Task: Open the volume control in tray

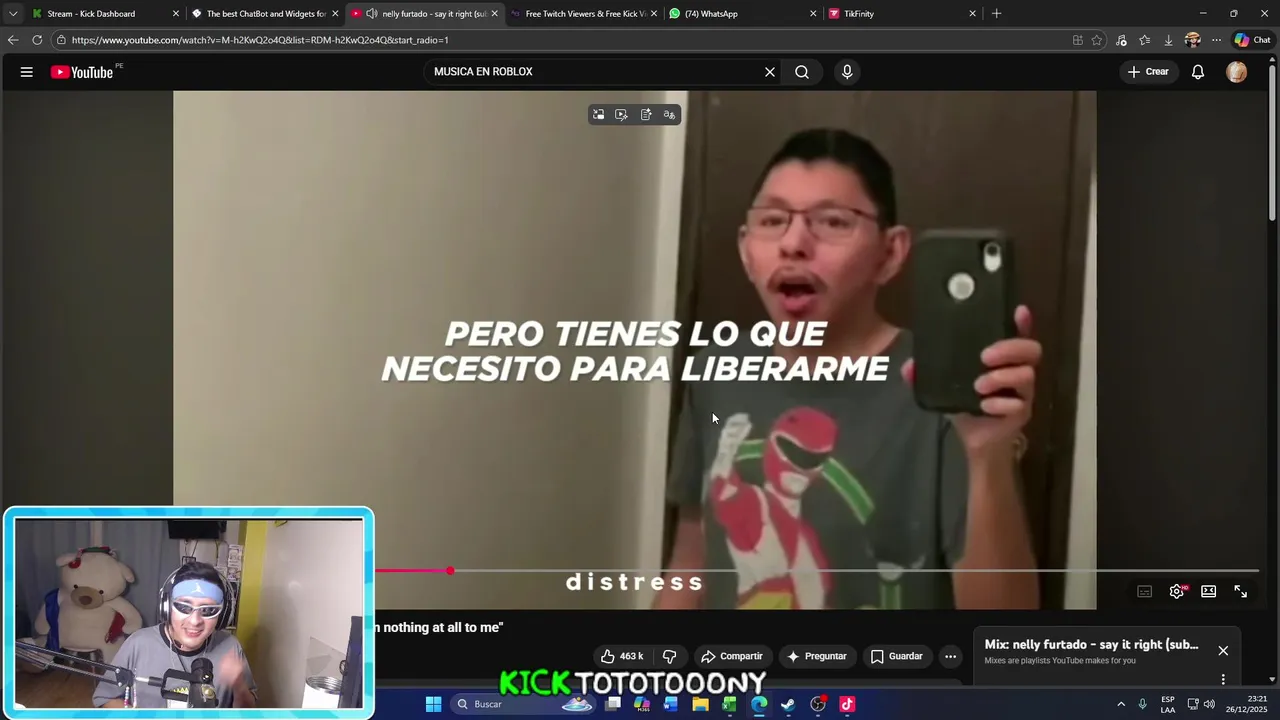Action: click(x=1209, y=704)
